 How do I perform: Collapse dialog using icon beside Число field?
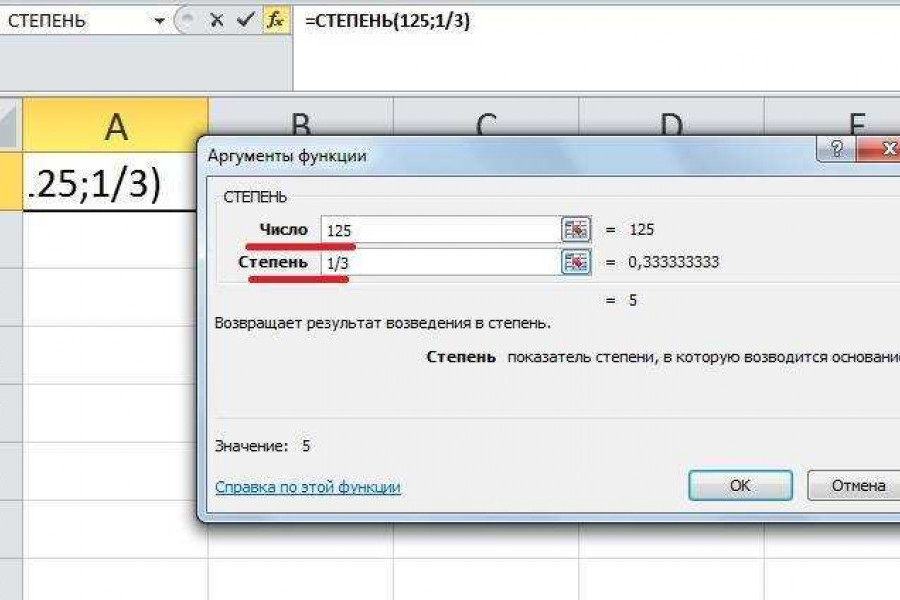click(577, 229)
